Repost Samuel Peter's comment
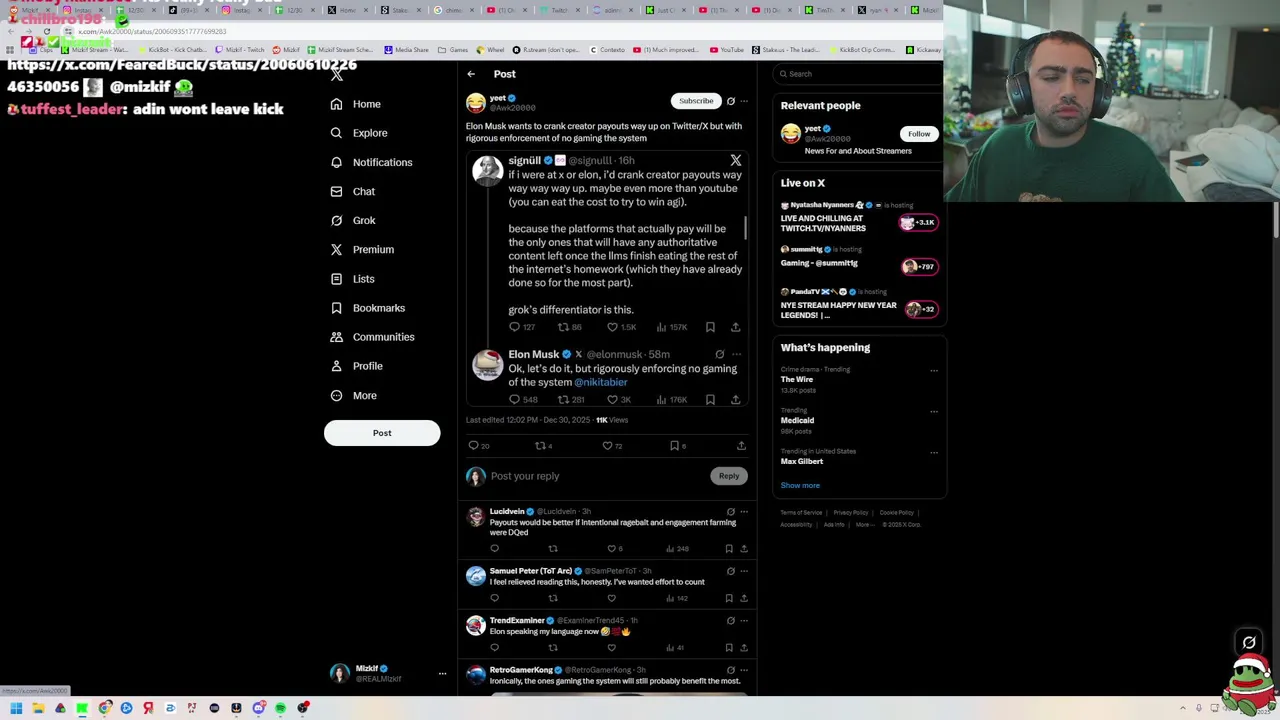 point(553,598)
